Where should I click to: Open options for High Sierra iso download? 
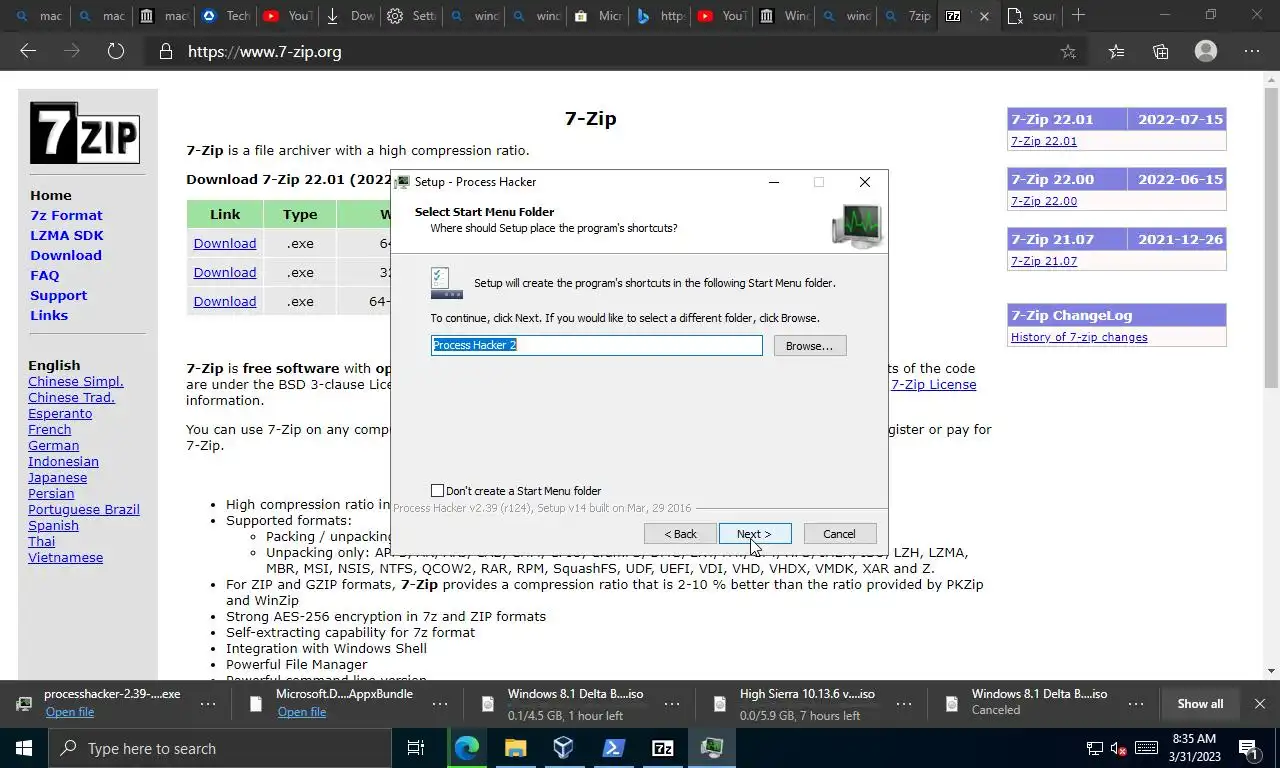(904, 704)
